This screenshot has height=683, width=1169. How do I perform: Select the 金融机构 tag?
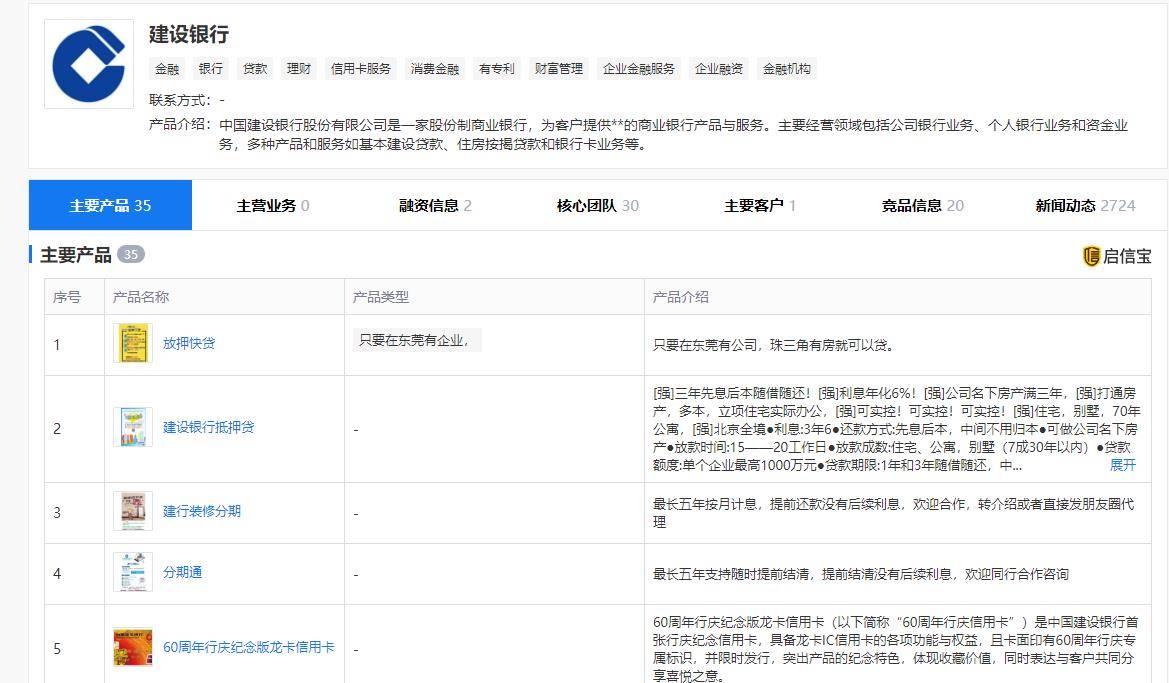pyautogui.click(x=785, y=68)
